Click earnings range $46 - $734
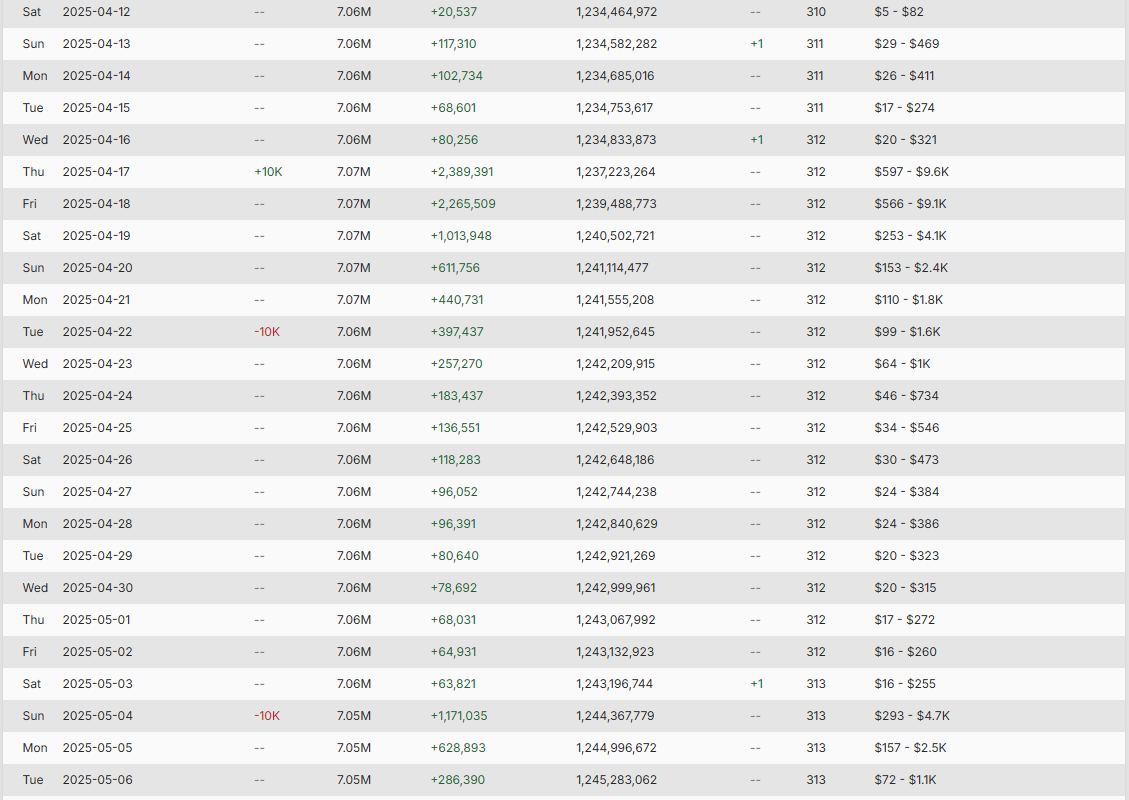 (907, 396)
